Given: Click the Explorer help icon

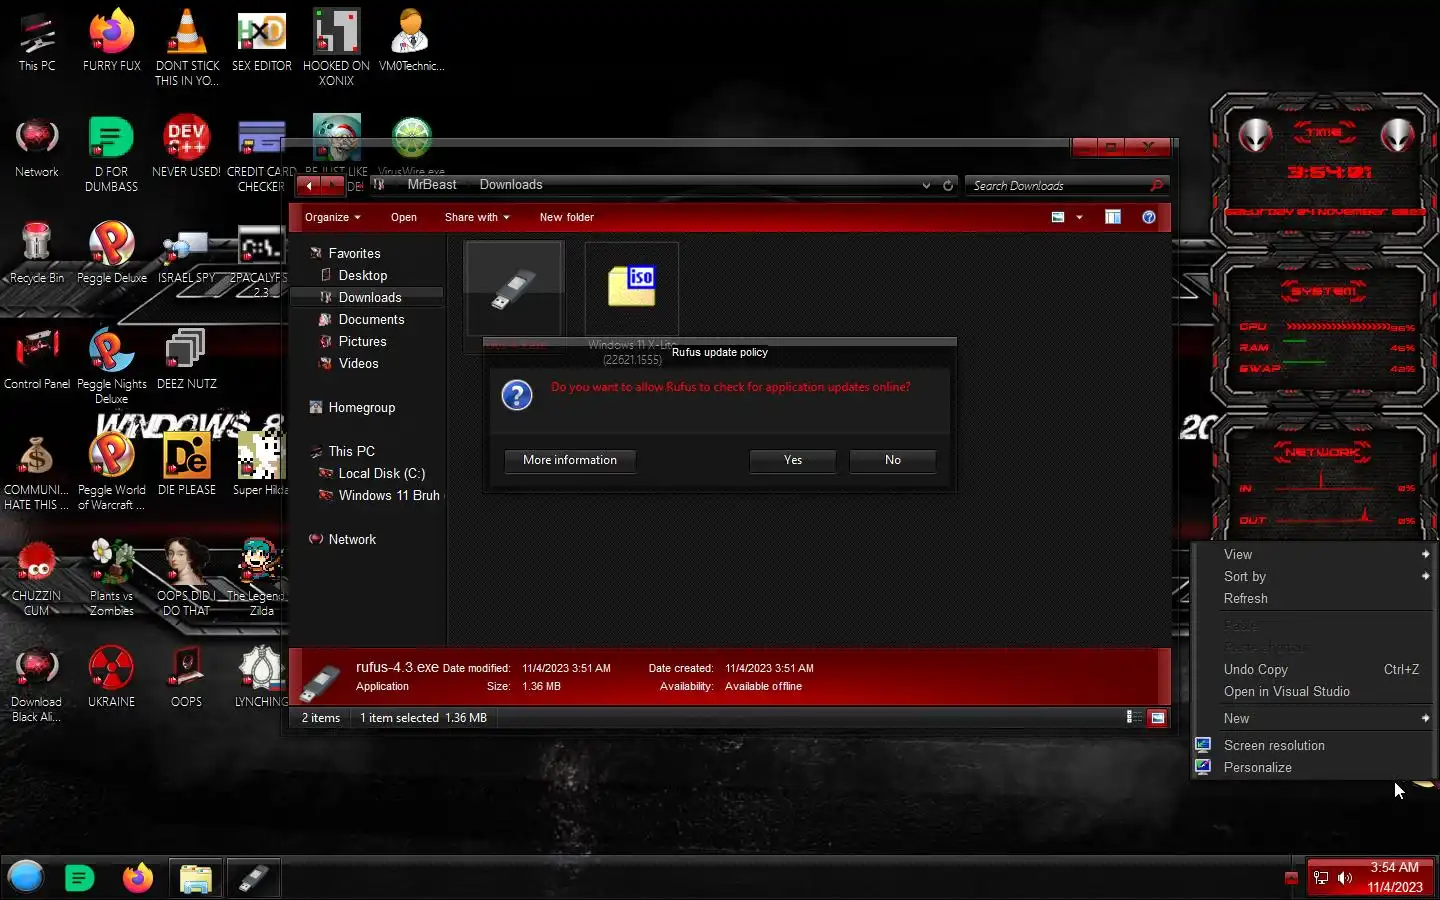Looking at the screenshot, I should 1149,217.
